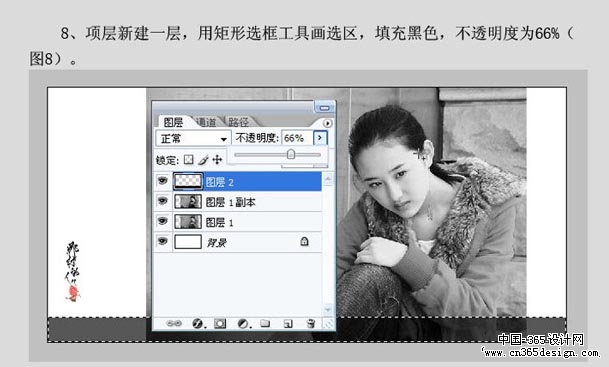Screen dimensions: 609x367
Task: Expand the opacity slider arrow button
Action: pos(320,138)
